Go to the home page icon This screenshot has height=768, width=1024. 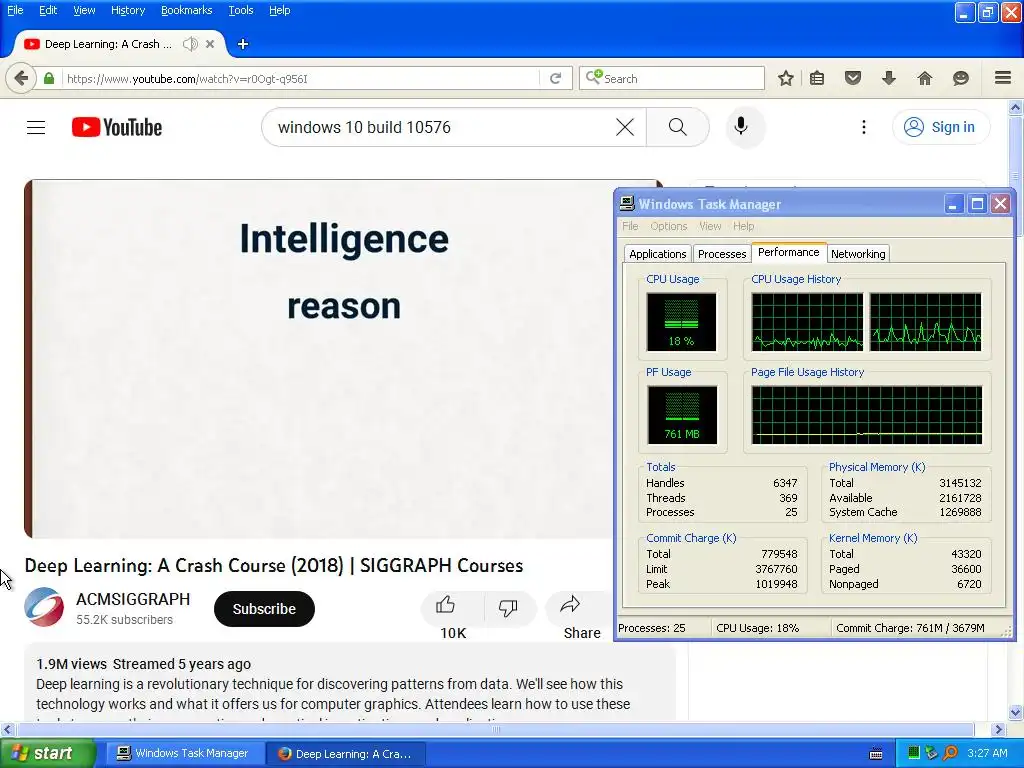click(x=925, y=78)
